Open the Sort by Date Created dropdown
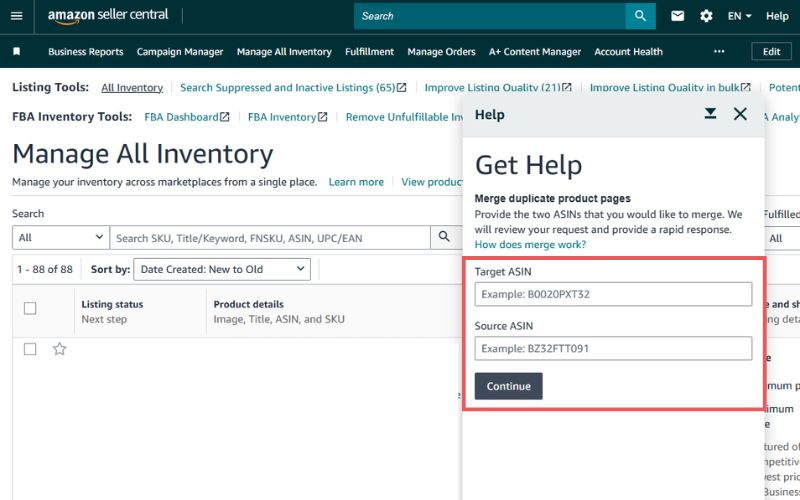This screenshot has height=500, width=800. (x=221, y=269)
